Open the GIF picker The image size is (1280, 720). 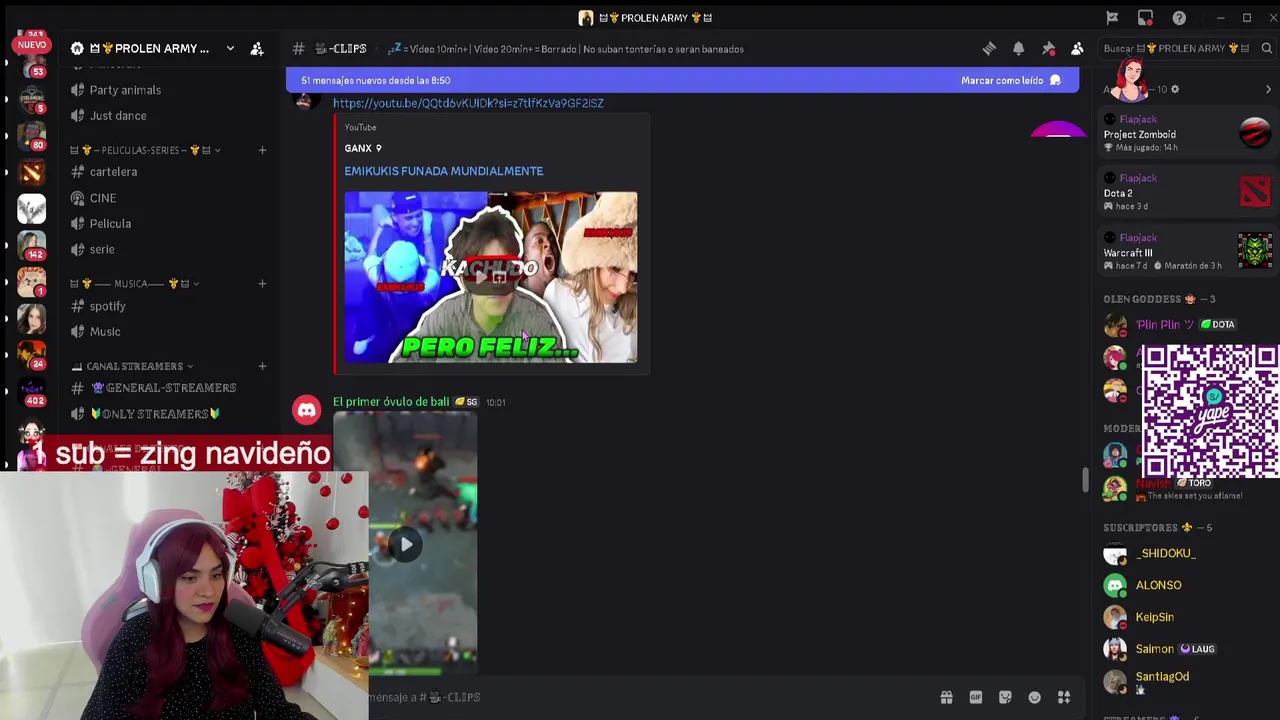tap(975, 697)
